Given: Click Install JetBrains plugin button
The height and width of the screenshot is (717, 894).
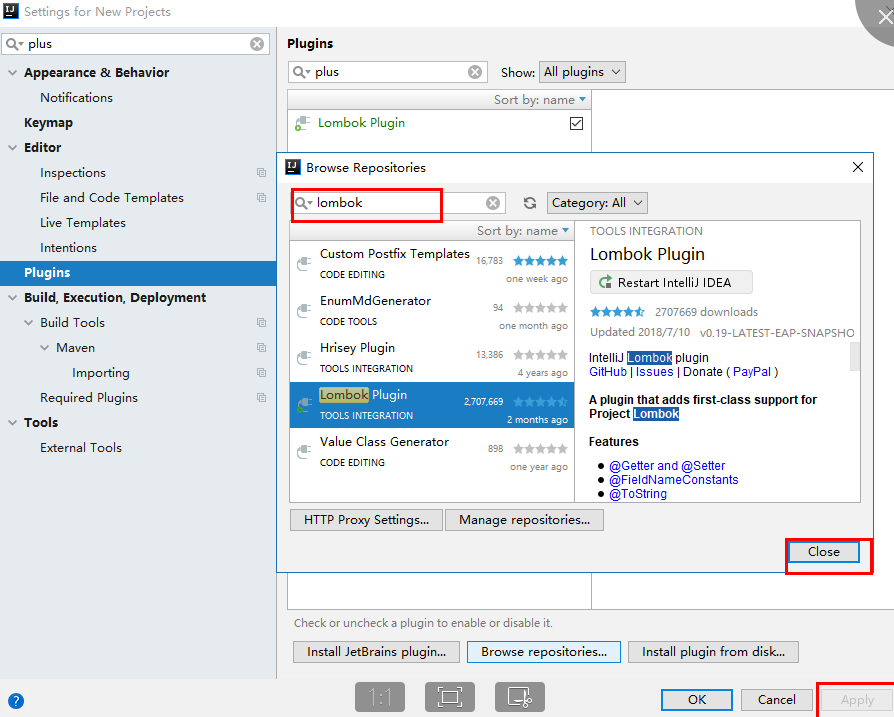Looking at the screenshot, I should [376, 652].
